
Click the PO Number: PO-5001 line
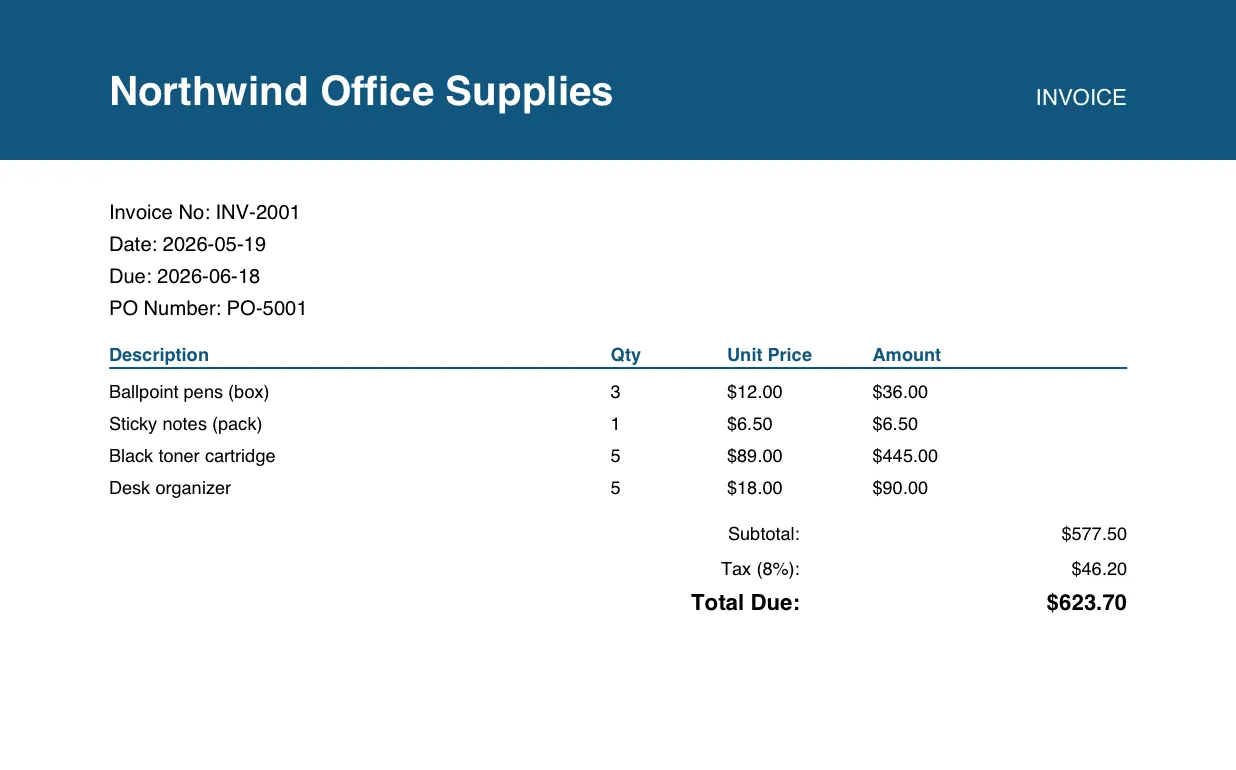[208, 308]
